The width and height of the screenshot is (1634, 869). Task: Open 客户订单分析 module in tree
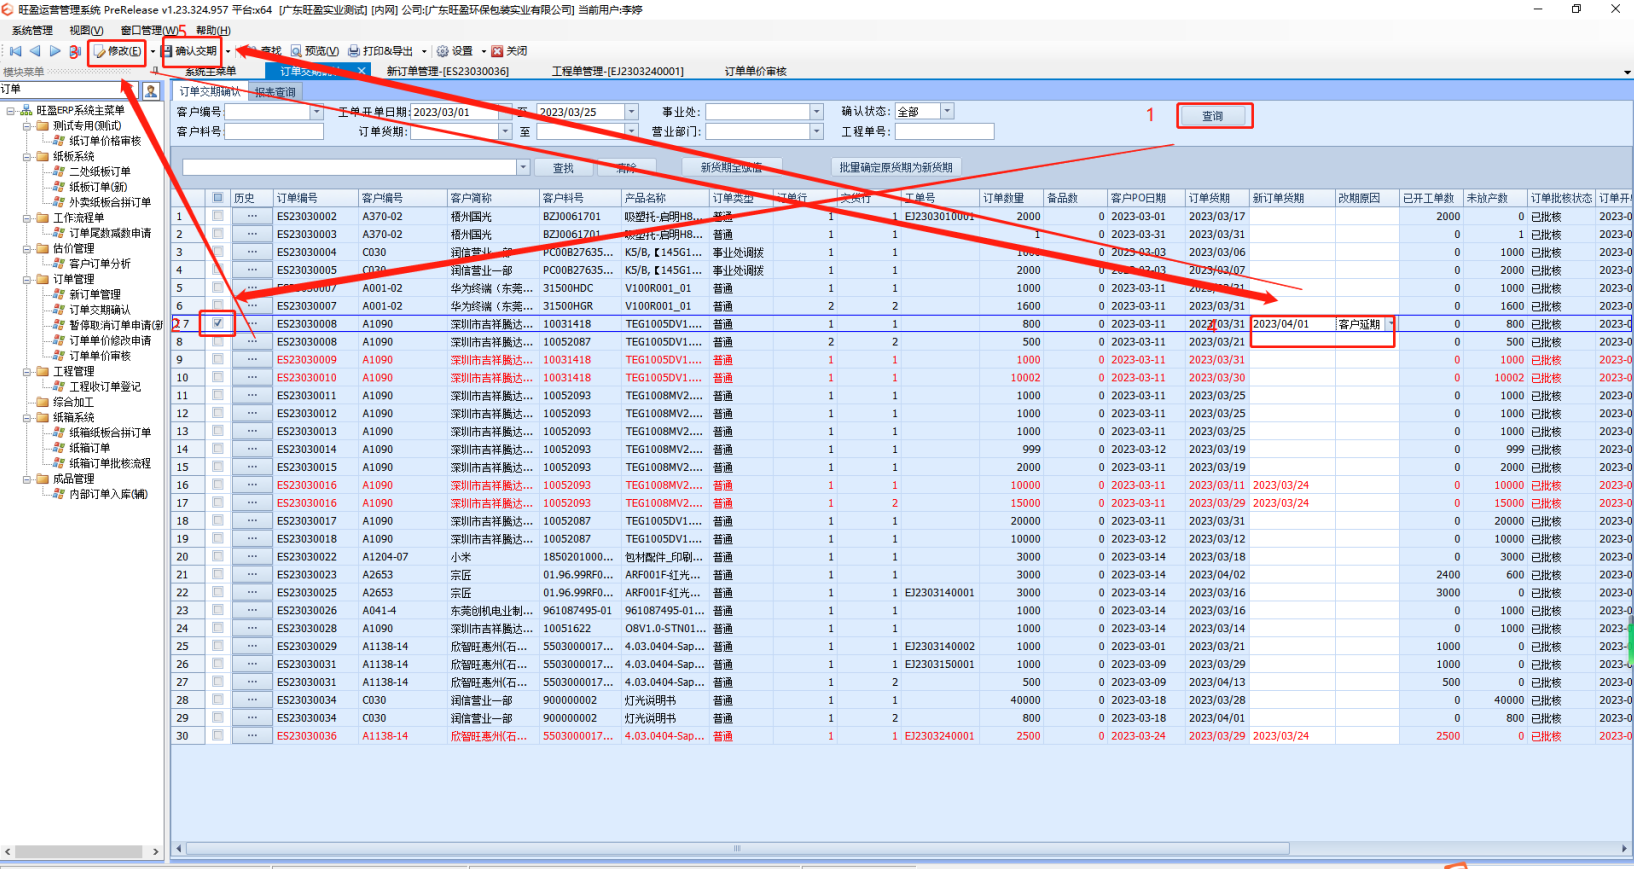tap(99, 264)
